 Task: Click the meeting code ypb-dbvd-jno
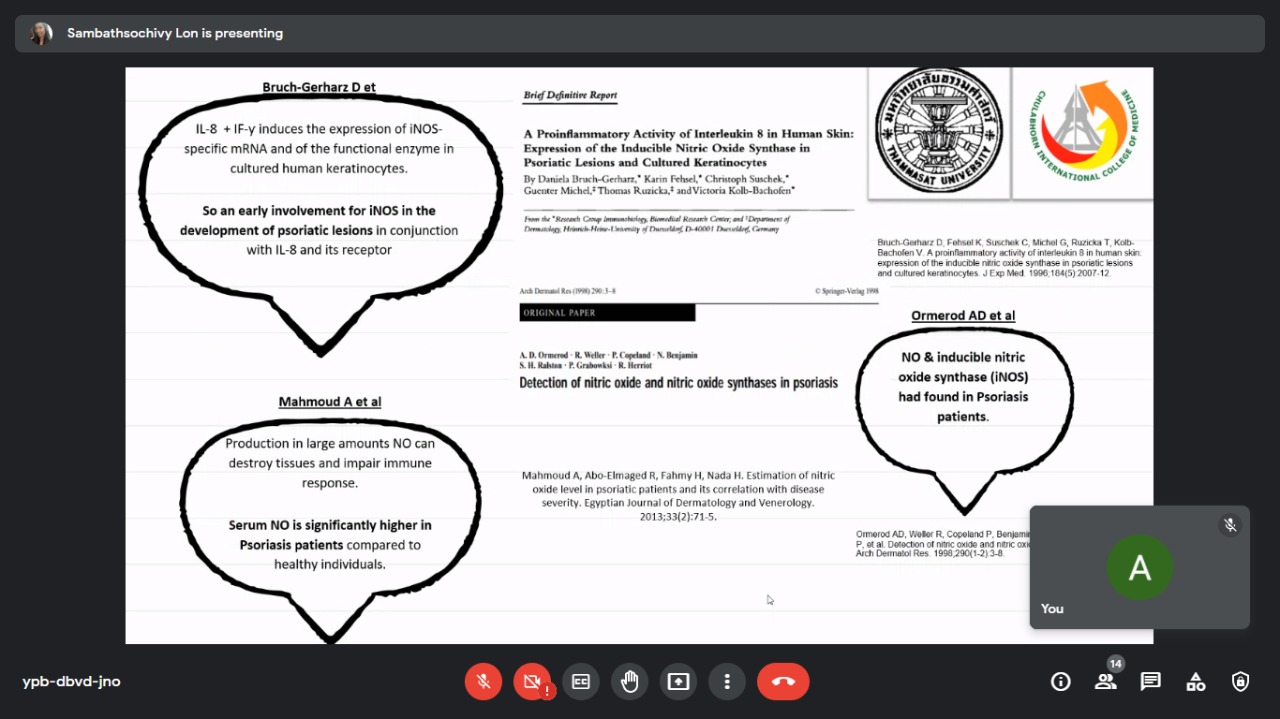point(72,682)
